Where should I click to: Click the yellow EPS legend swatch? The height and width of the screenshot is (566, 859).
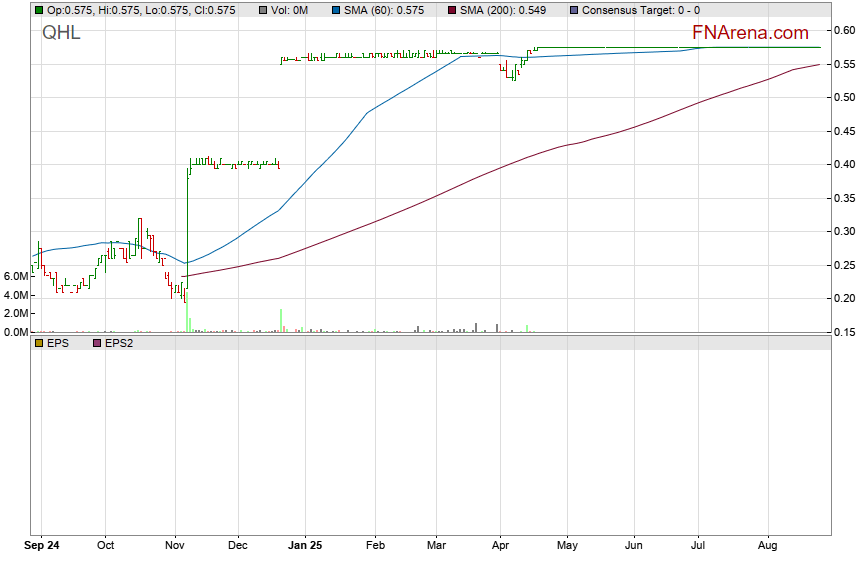click(38, 343)
